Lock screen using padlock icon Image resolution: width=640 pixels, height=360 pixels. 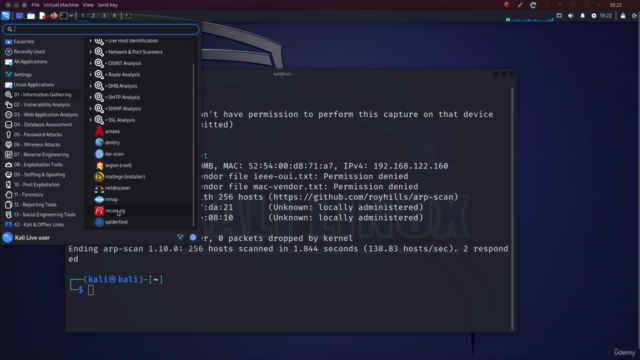[623, 16]
